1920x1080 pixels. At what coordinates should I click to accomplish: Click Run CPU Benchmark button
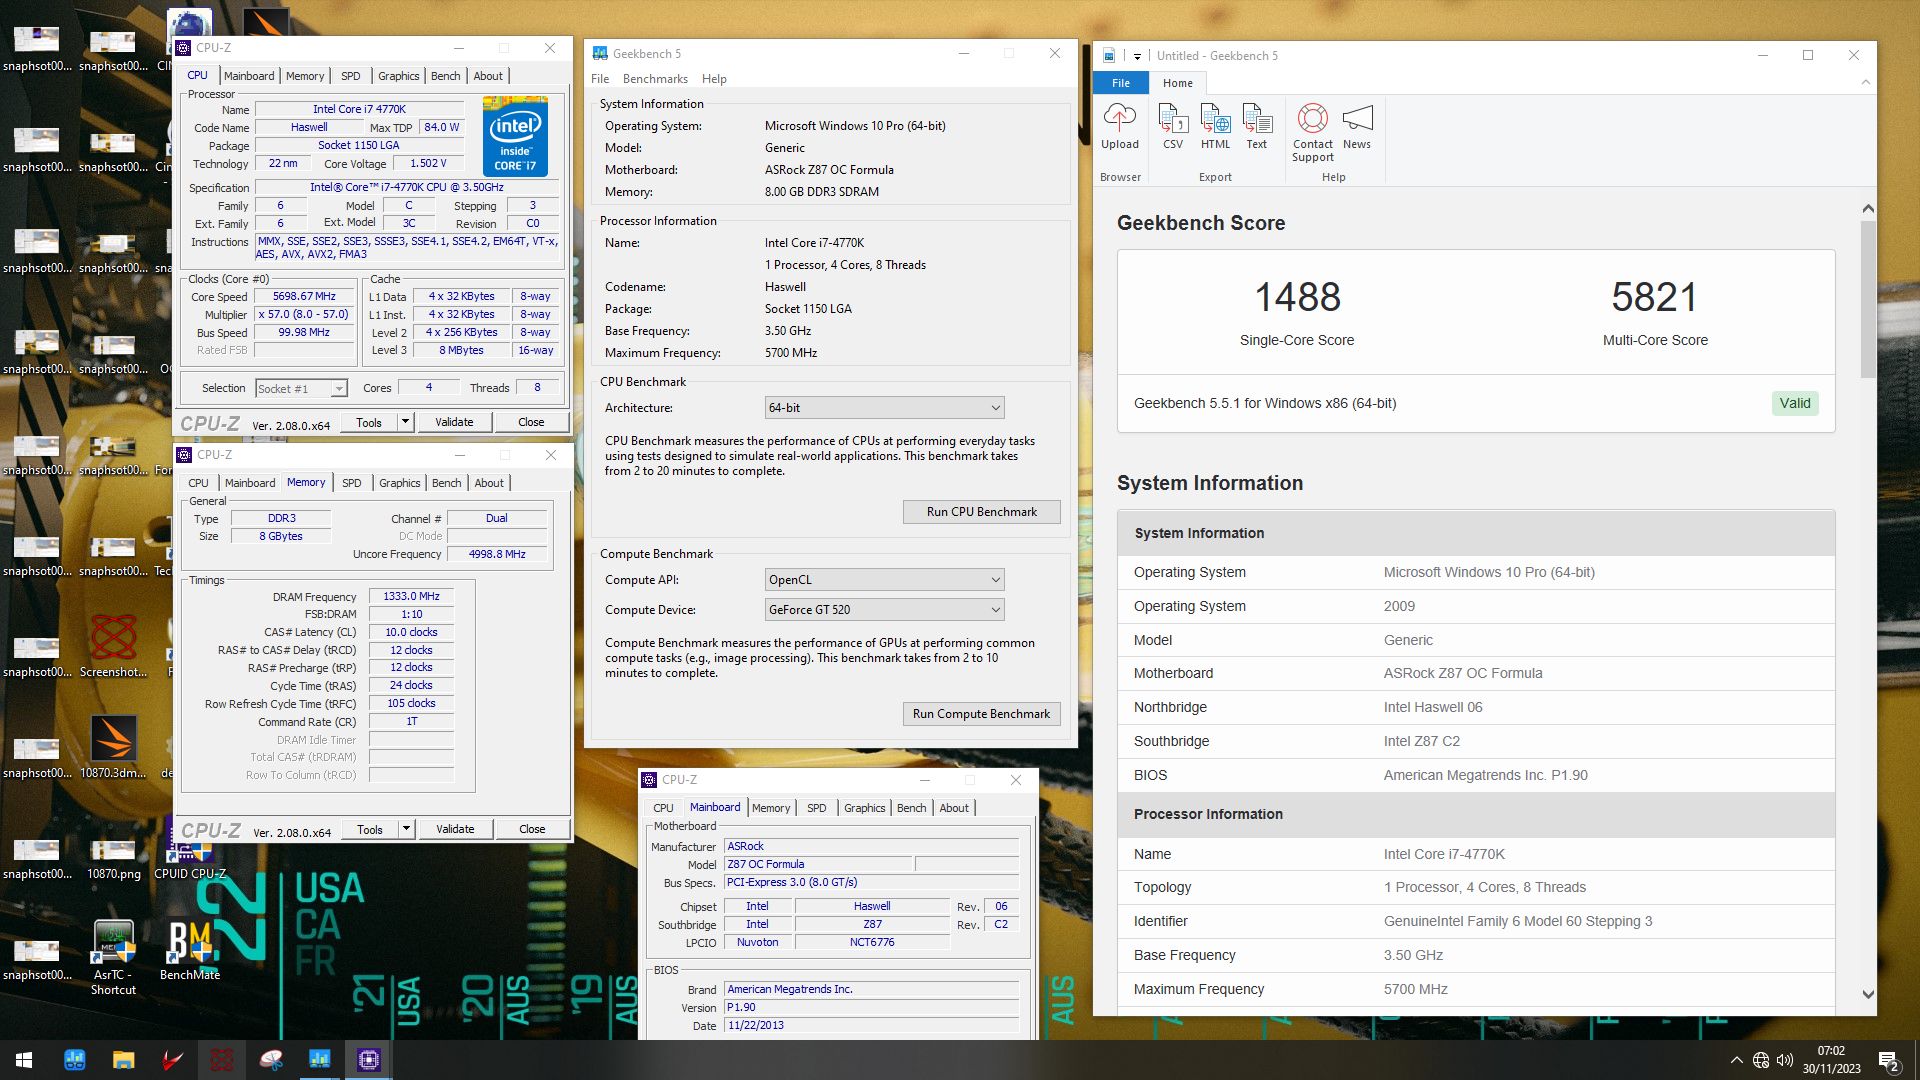coord(982,512)
